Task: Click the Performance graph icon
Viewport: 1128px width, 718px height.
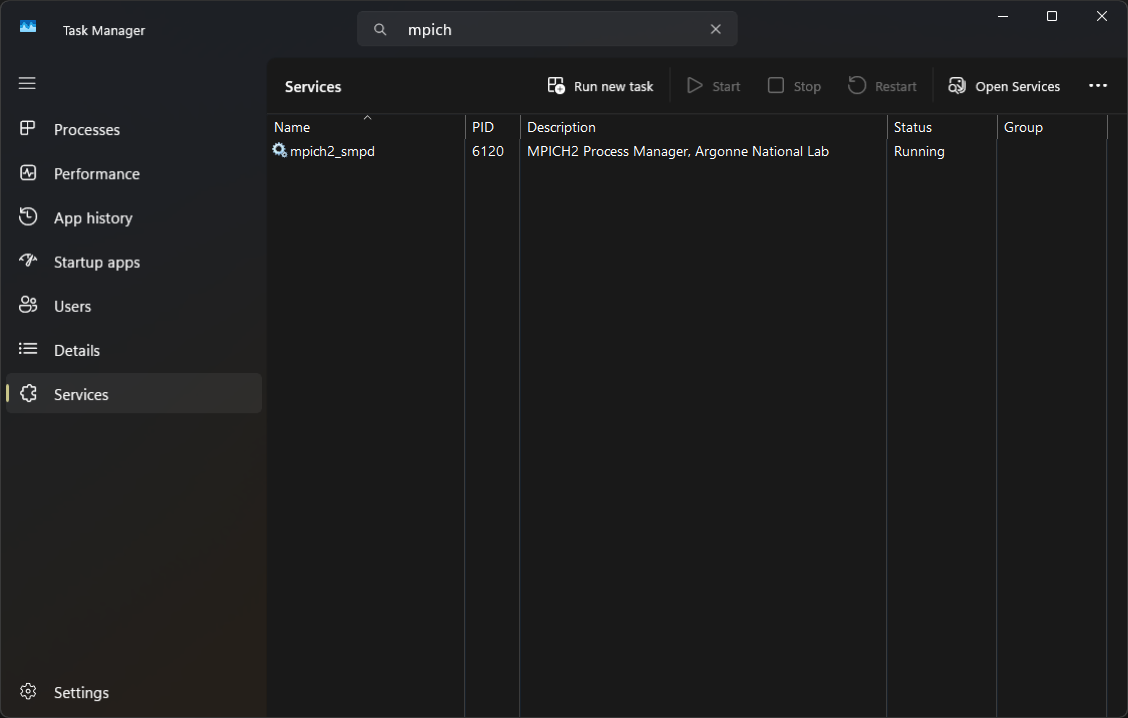Action: (28, 173)
